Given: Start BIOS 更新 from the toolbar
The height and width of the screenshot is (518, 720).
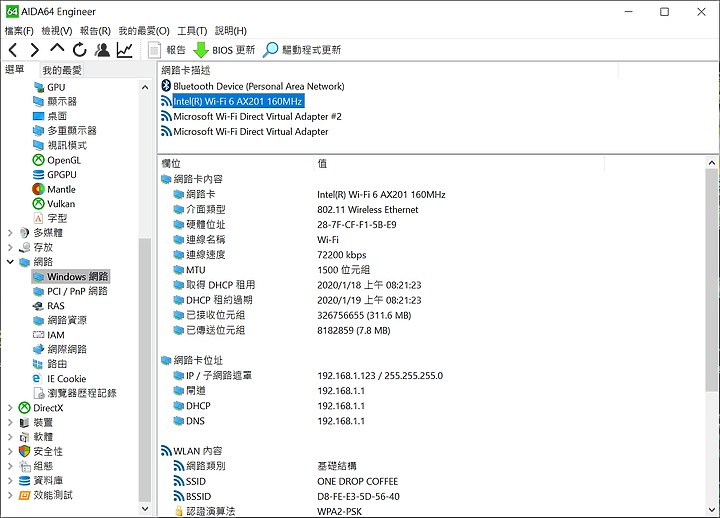Looking at the screenshot, I should tap(224, 50).
